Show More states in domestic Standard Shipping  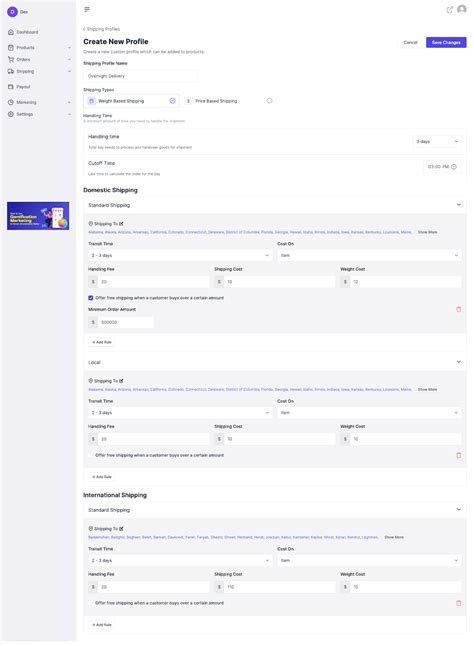pos(427,232)
